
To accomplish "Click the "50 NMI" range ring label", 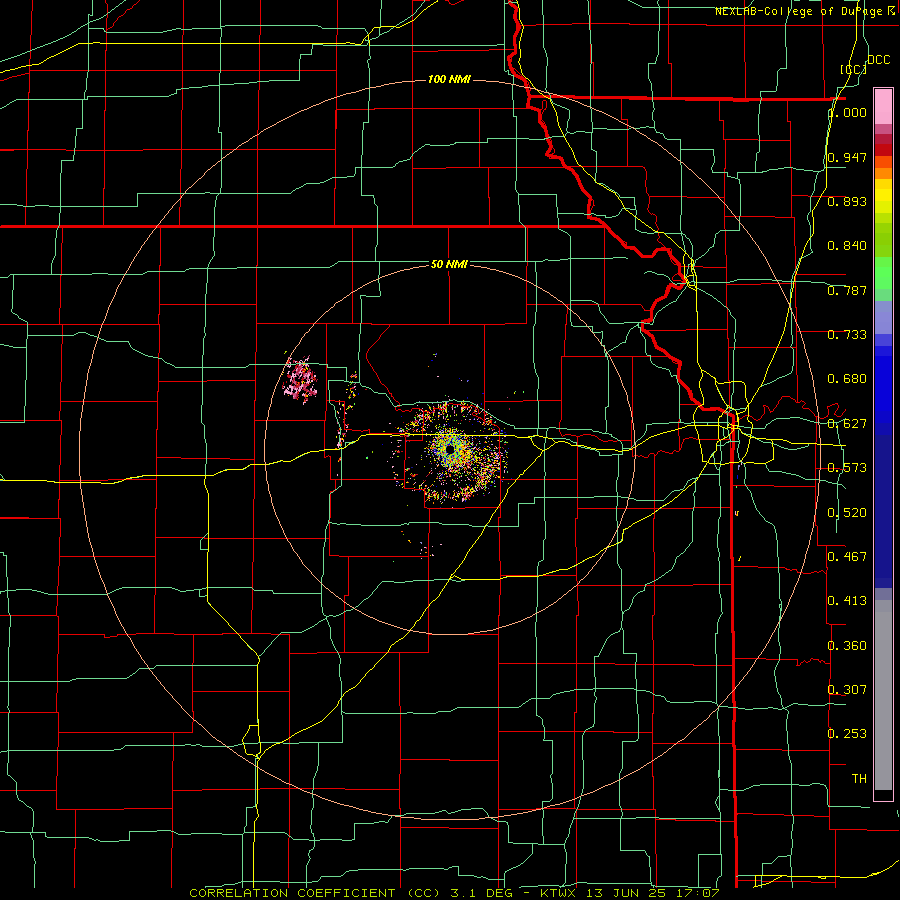I will pyautogui.click(x=449, y=264).
